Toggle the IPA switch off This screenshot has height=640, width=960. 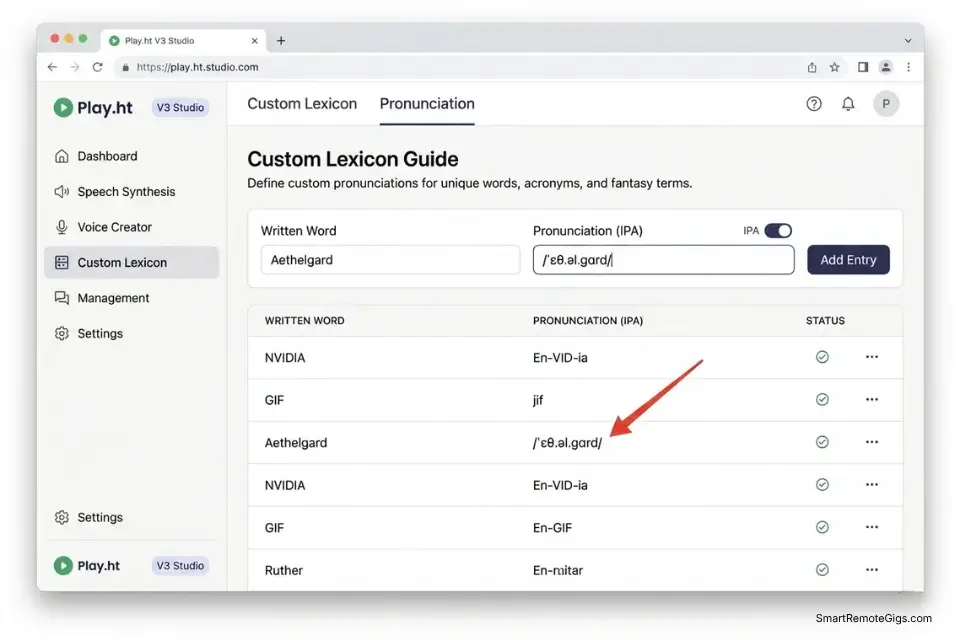778,231
